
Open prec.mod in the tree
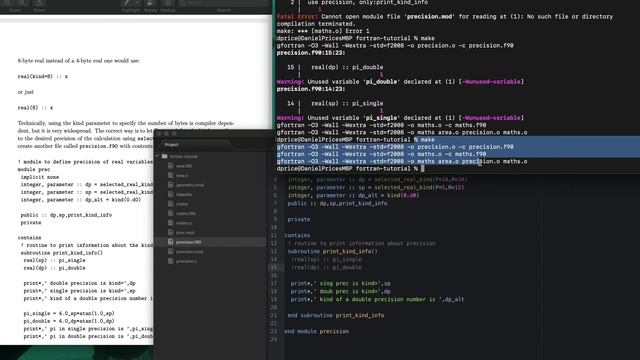[x=185, y=233]
